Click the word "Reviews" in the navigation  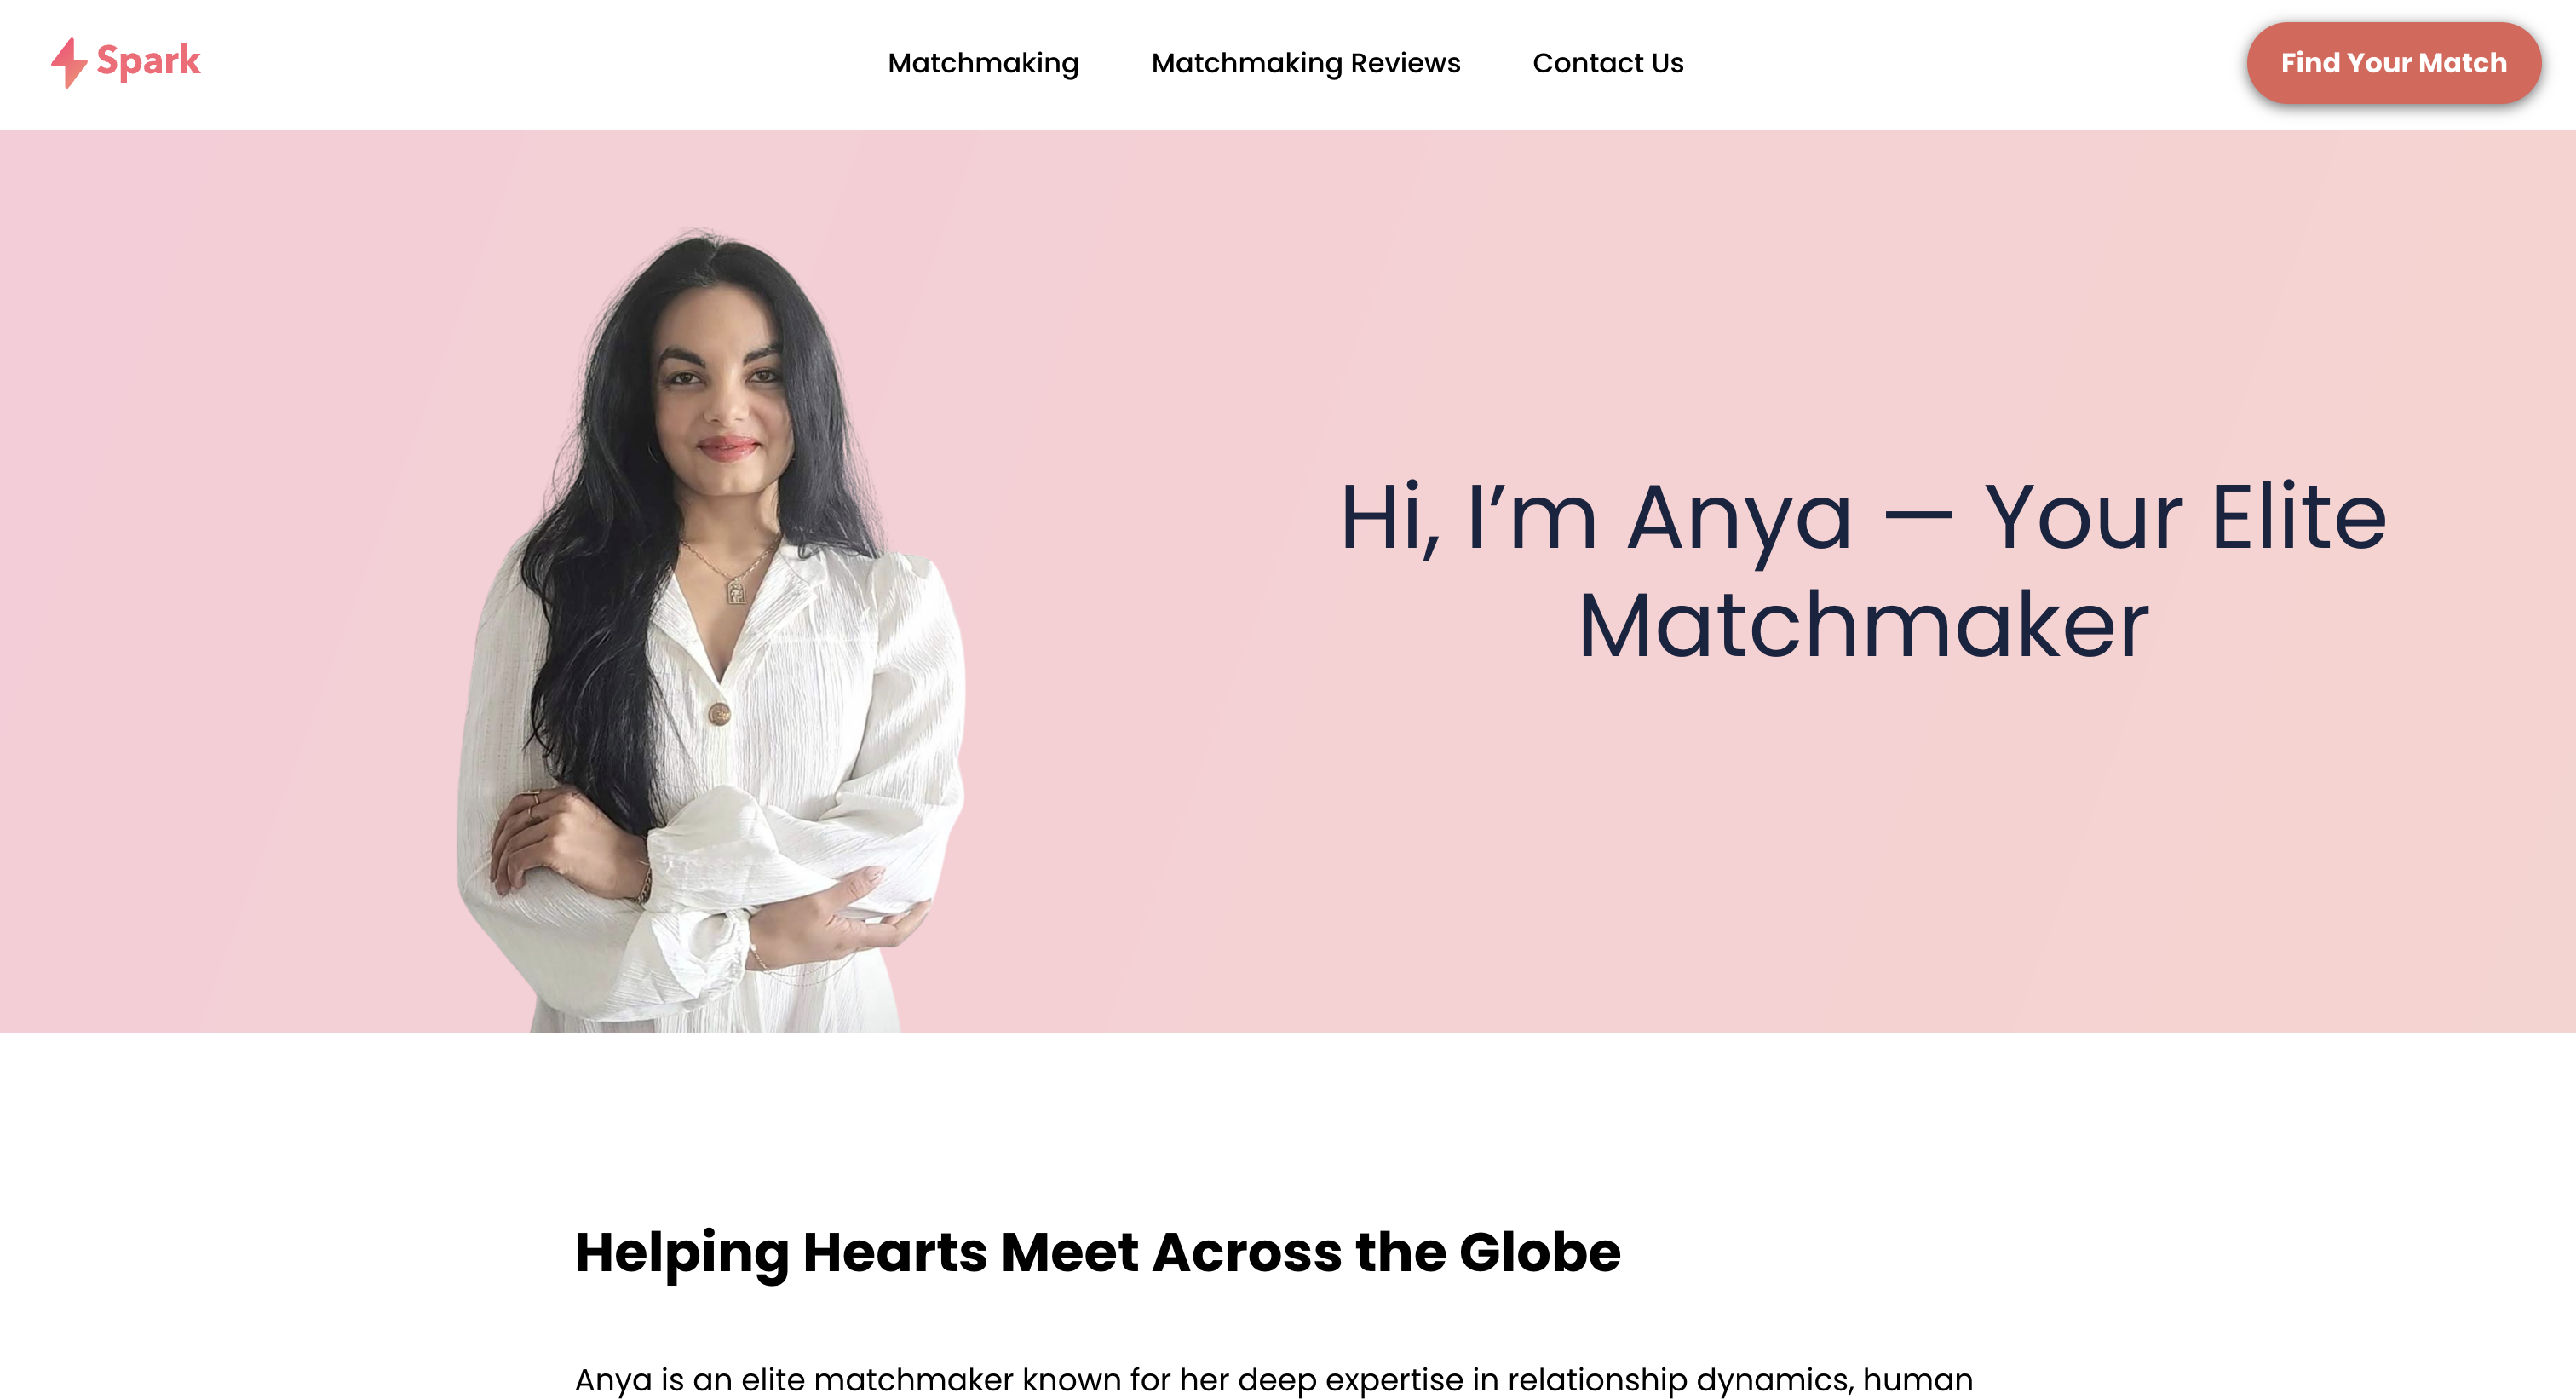pos(1405,63)
